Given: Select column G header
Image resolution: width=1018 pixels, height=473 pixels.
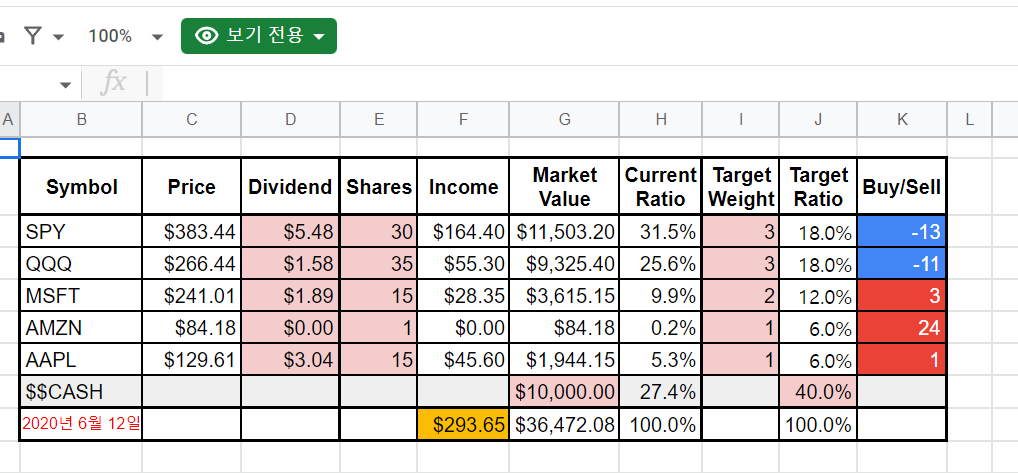Looking at the screenshot, I should tap(564, 119).
